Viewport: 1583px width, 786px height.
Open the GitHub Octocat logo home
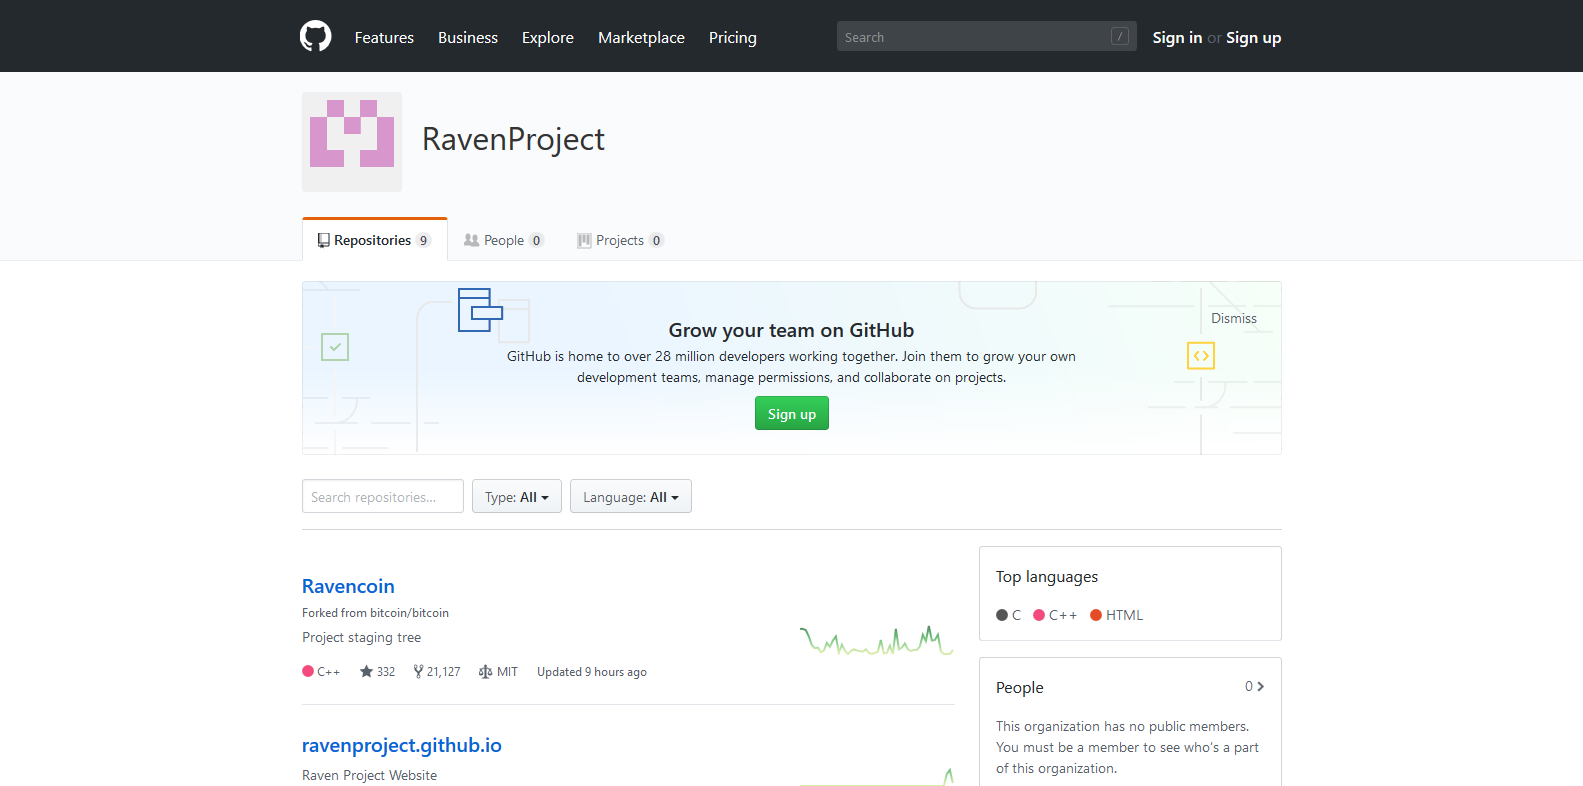pyautogui.click(x=315, y=37)
